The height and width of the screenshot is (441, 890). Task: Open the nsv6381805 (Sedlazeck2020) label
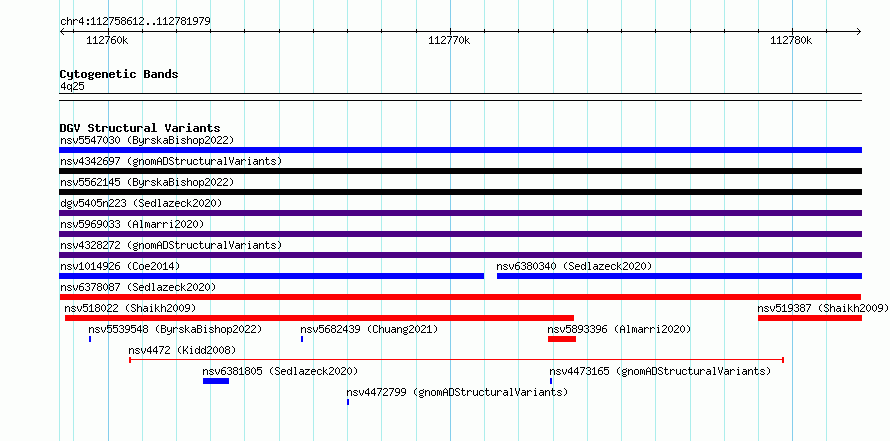pos(280,371)
